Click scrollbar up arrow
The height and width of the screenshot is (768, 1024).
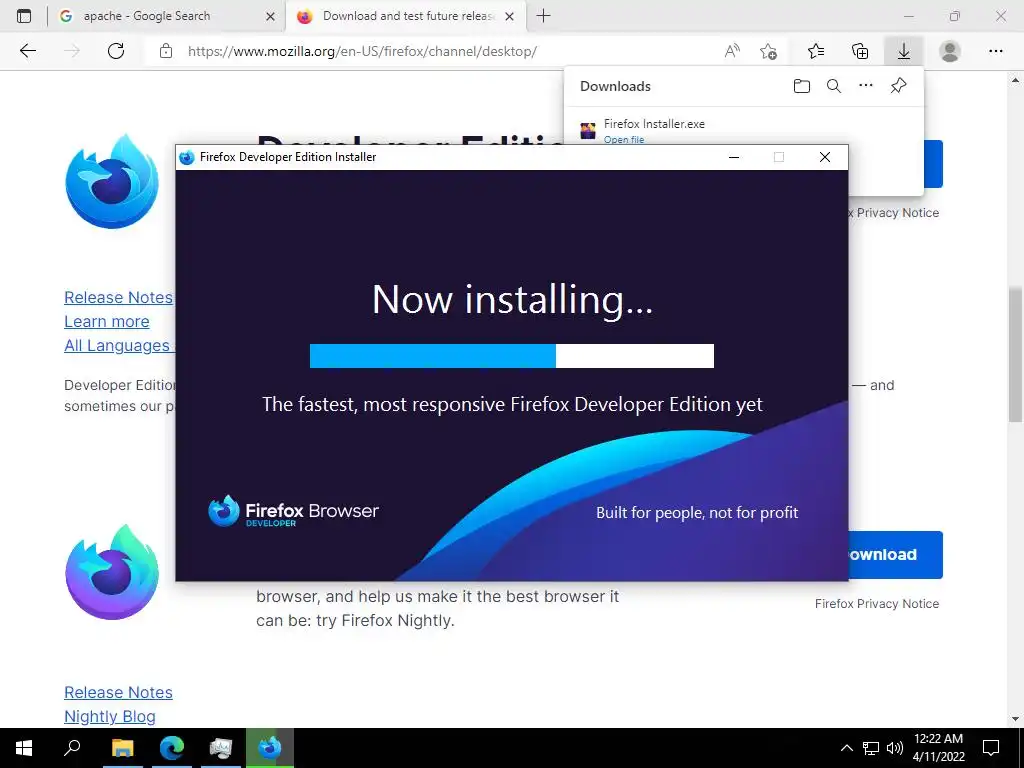pos(1015,80)
